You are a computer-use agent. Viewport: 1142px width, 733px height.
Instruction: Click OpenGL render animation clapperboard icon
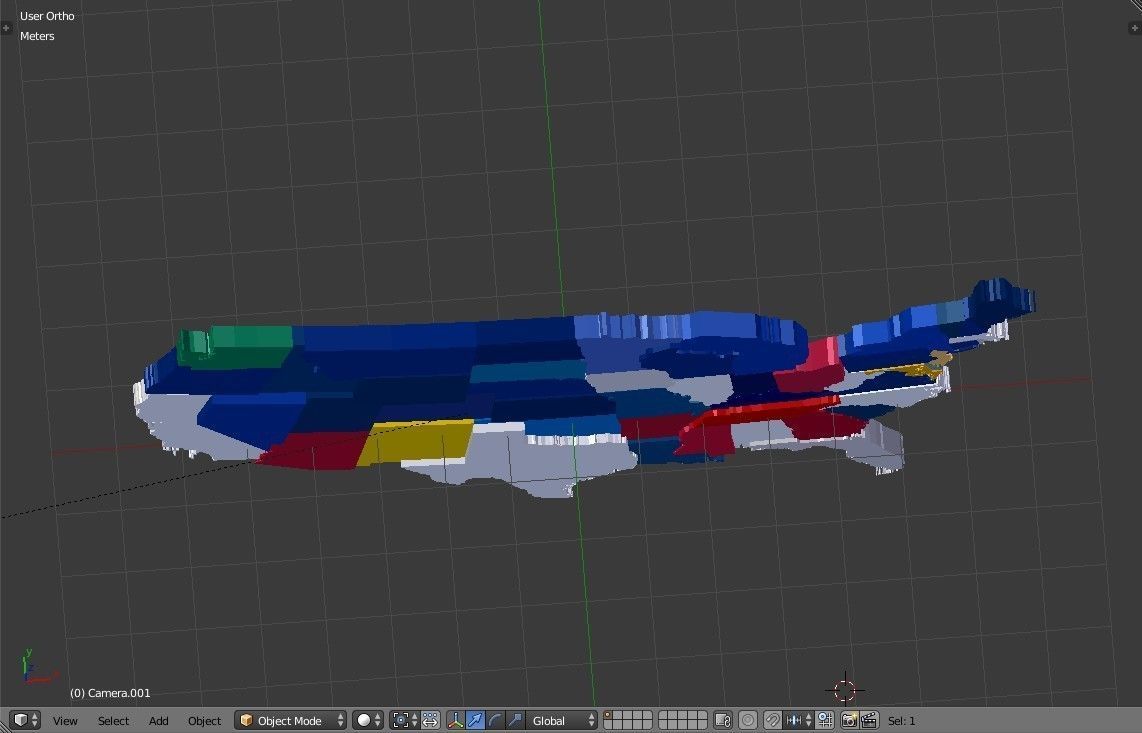click(869, 720)
